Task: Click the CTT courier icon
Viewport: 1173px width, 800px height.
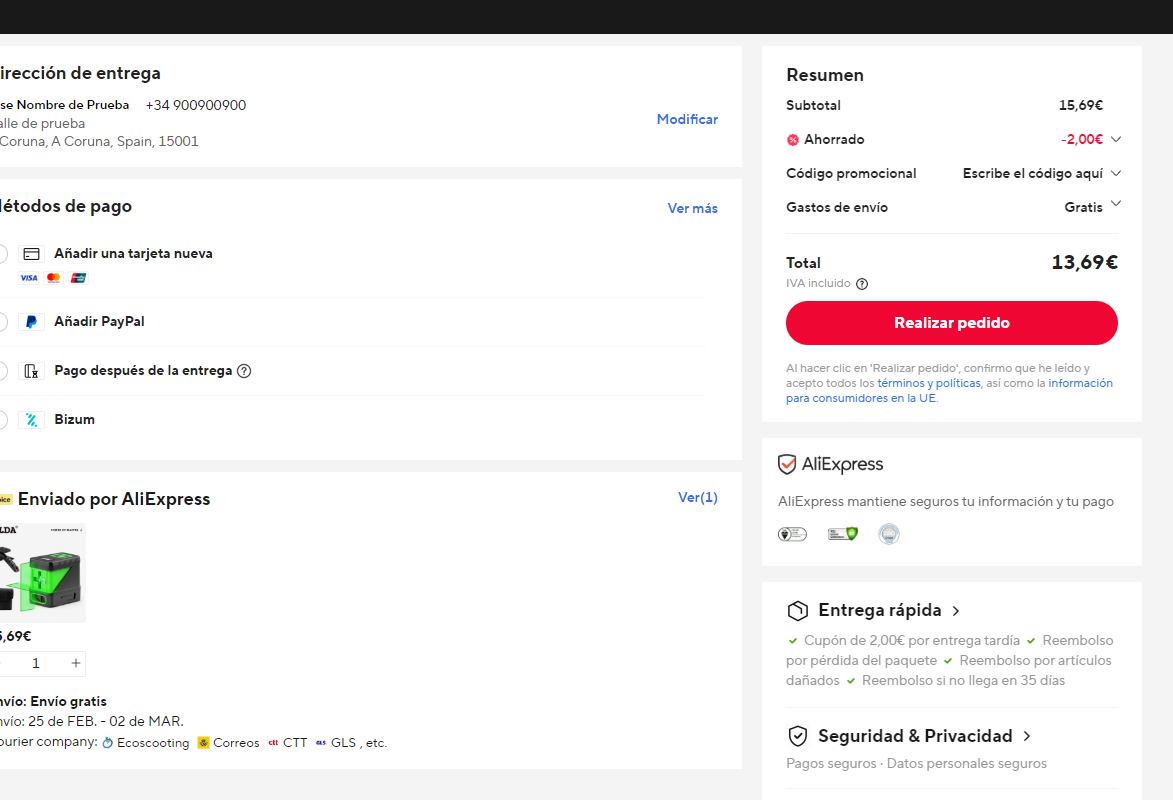Action: (x=273, y=742)
